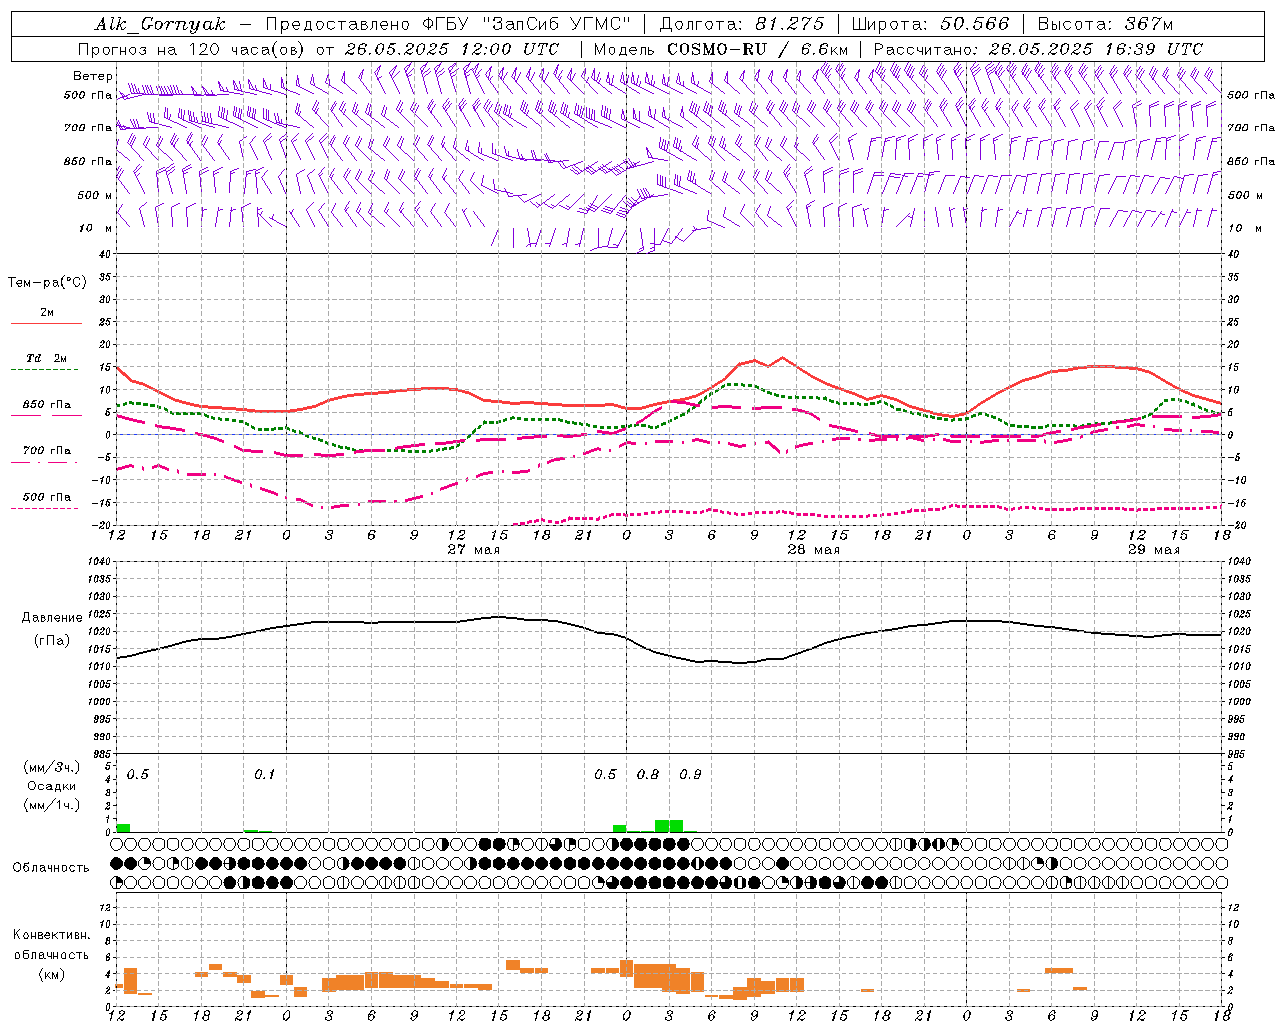The width and height of the screenshot is (1280, 1024).
Task: Select the Конвективн. panel label
Action: point(51,935)
